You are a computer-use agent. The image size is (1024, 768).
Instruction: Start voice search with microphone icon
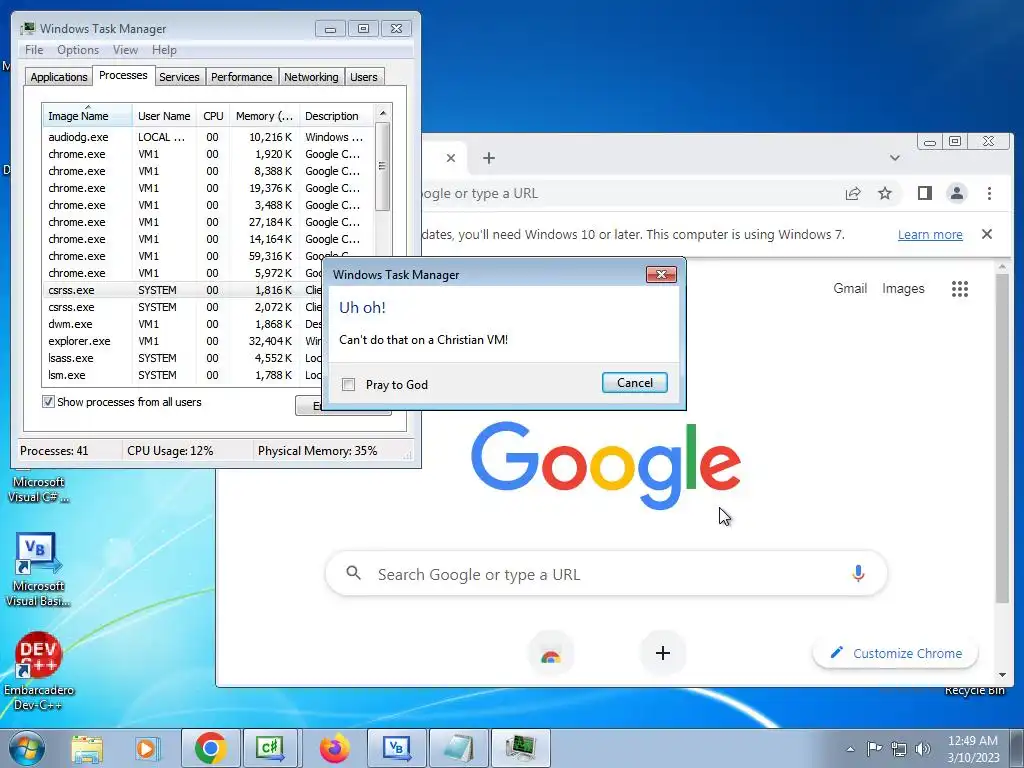click(x=858, y=573)
